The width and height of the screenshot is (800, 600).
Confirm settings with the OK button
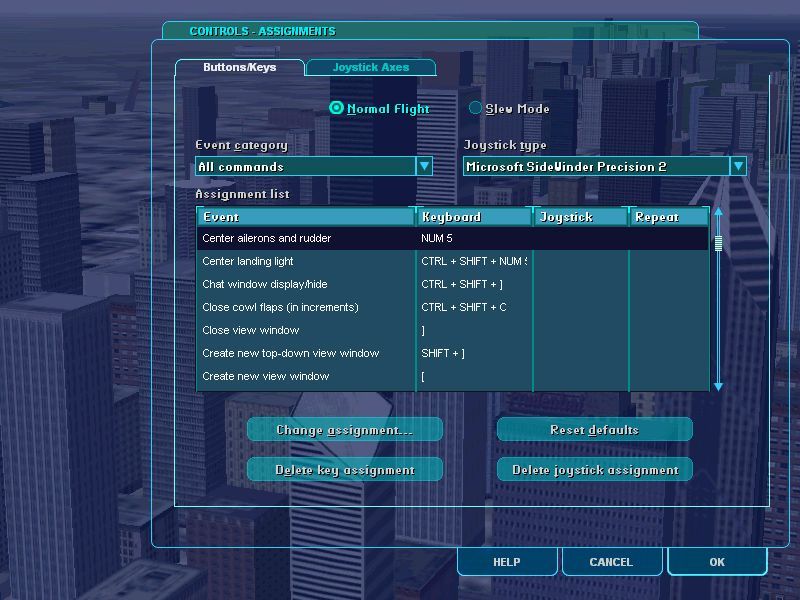(x=717, y=562)
